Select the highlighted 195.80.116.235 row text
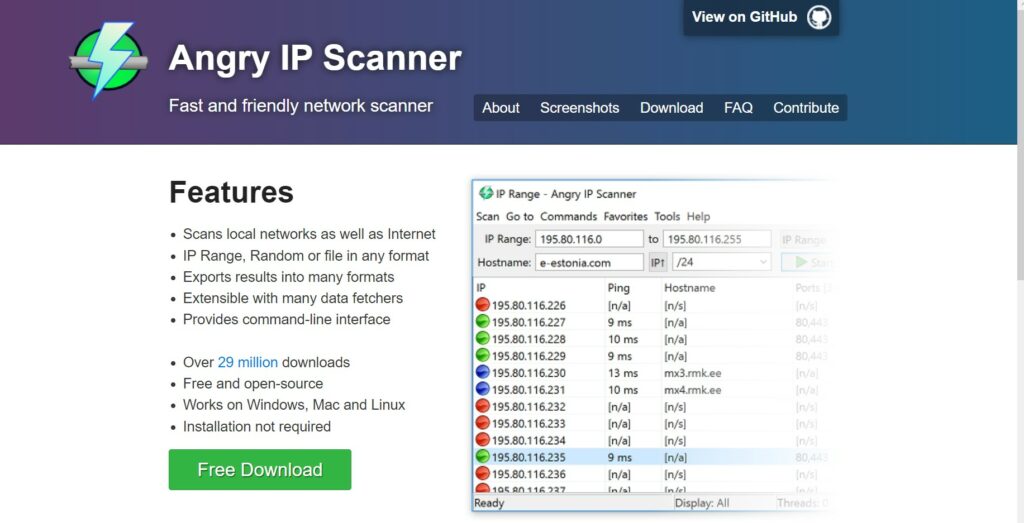Image resolution: width=1024 pixels, height=523 pixels. tap(529, 457)
